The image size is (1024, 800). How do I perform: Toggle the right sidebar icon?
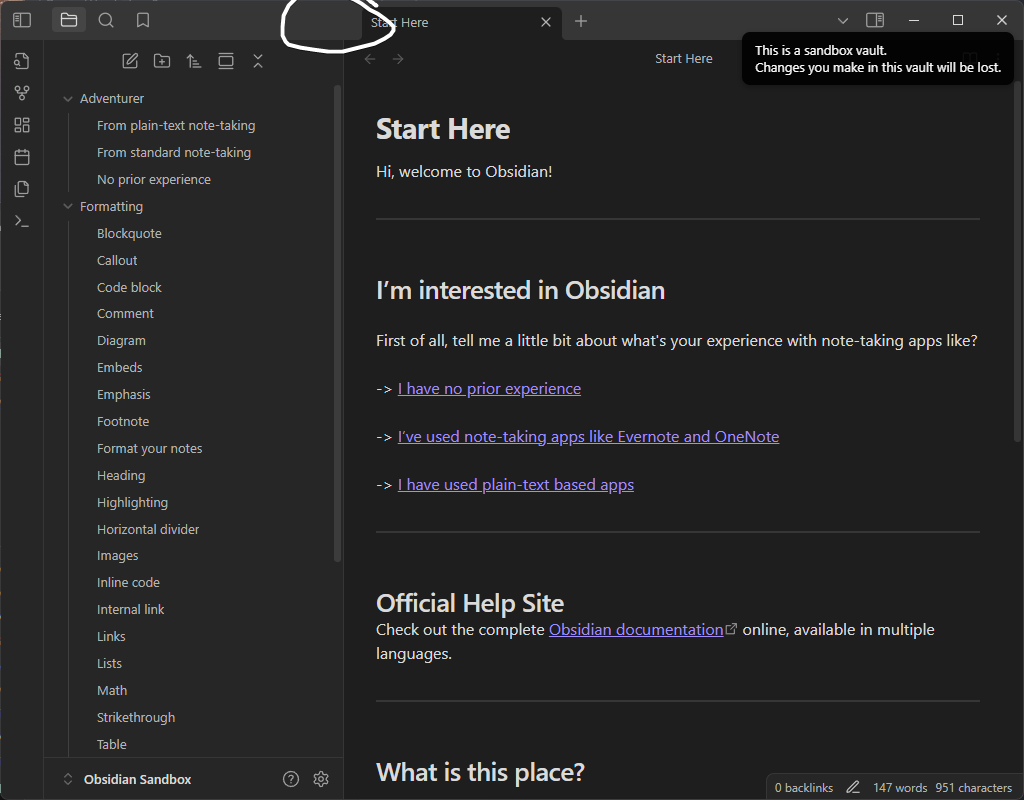click(x=875, y=20)
